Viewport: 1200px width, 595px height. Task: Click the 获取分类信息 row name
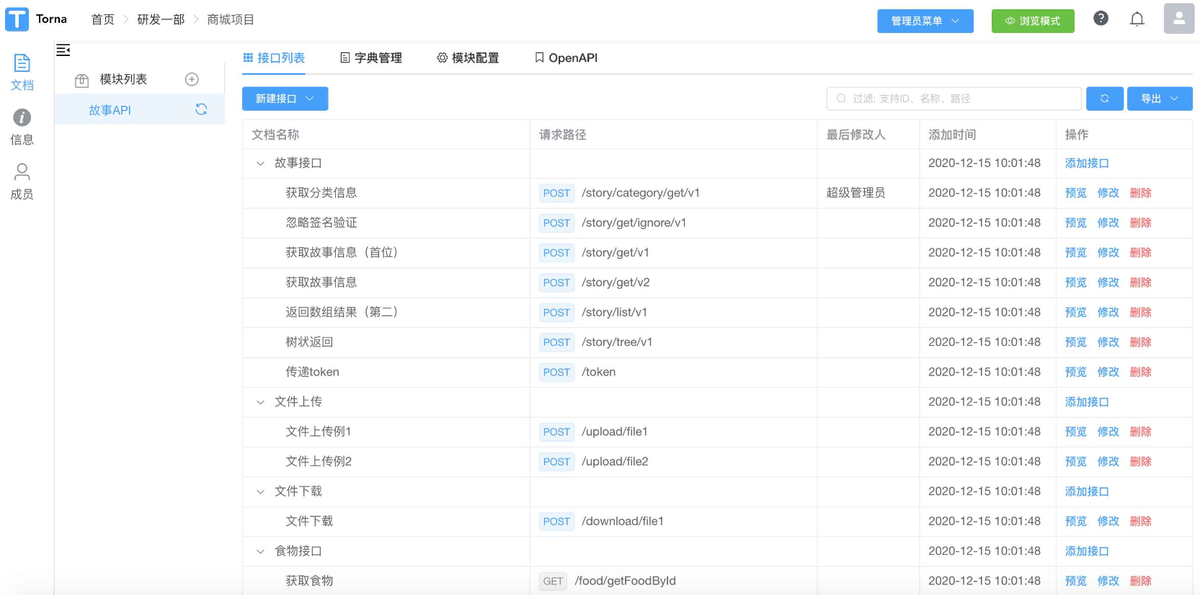point(321,193)
